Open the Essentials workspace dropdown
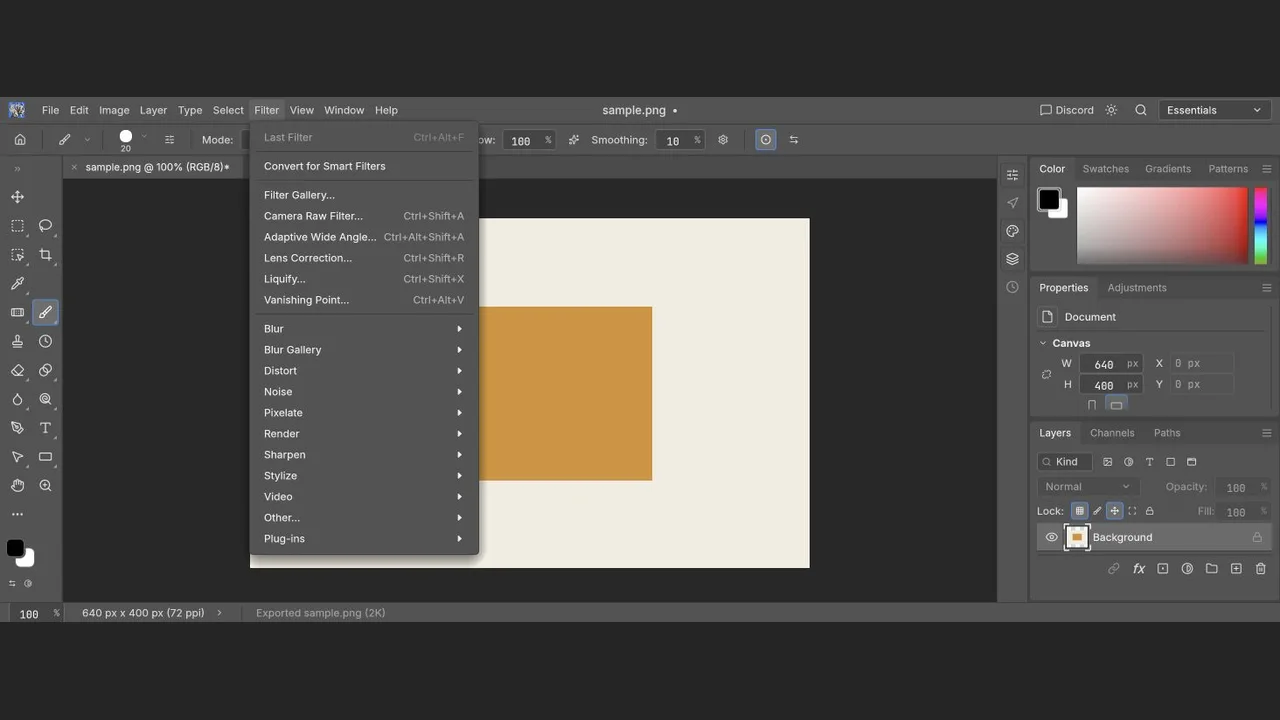The height and width of the screenshot is (720, 1280). point(1214,110)
